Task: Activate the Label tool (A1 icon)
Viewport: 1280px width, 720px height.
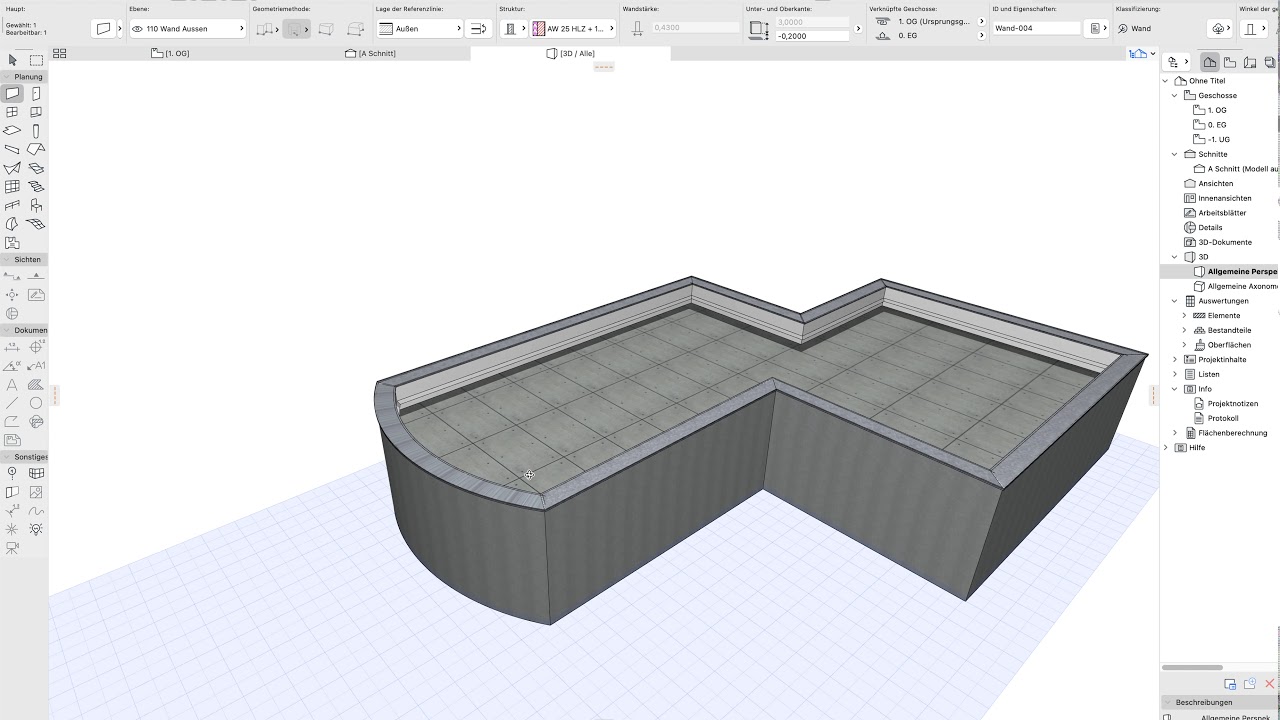Action: coord(36,366)
